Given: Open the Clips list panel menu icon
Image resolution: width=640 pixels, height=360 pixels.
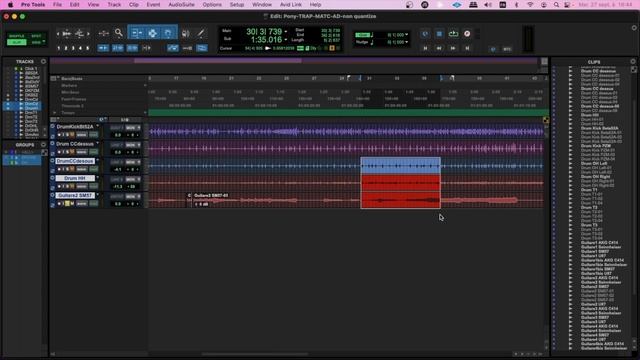Looking at the screenshot, I should click(633, 62).
